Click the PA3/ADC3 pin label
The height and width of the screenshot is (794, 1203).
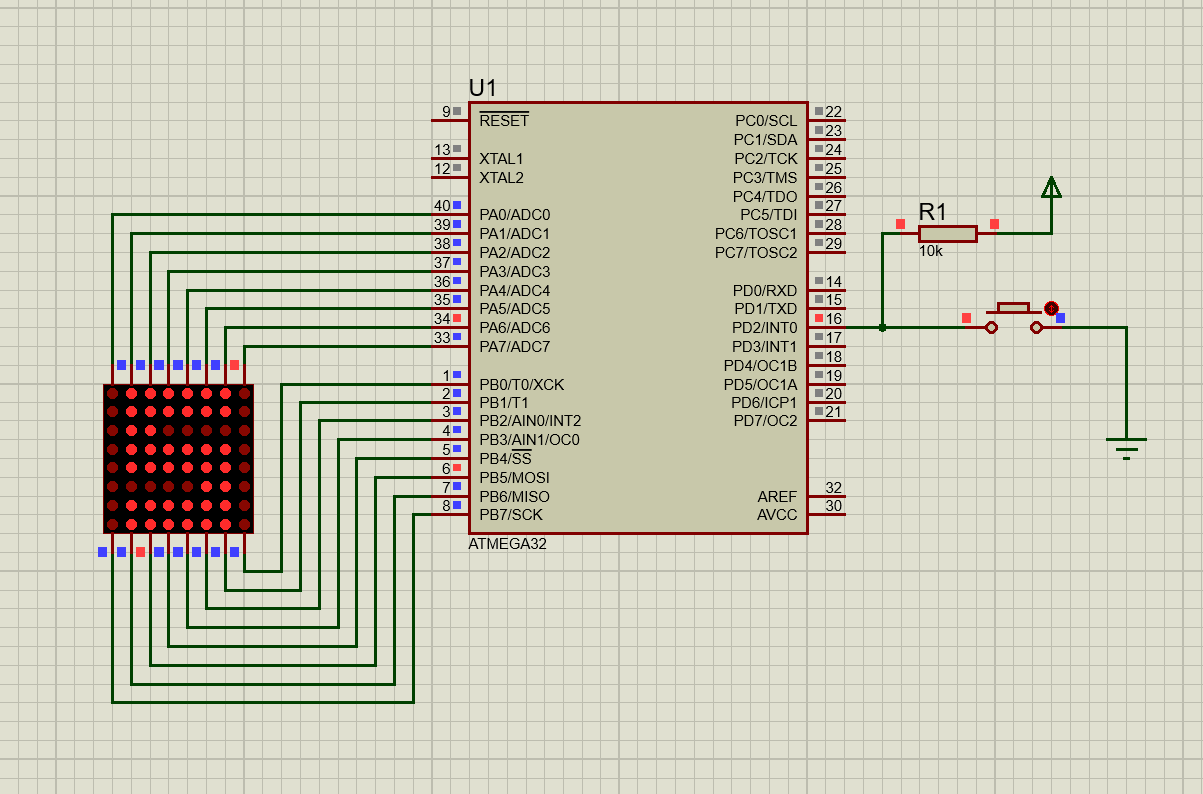[x=515, y=271]
